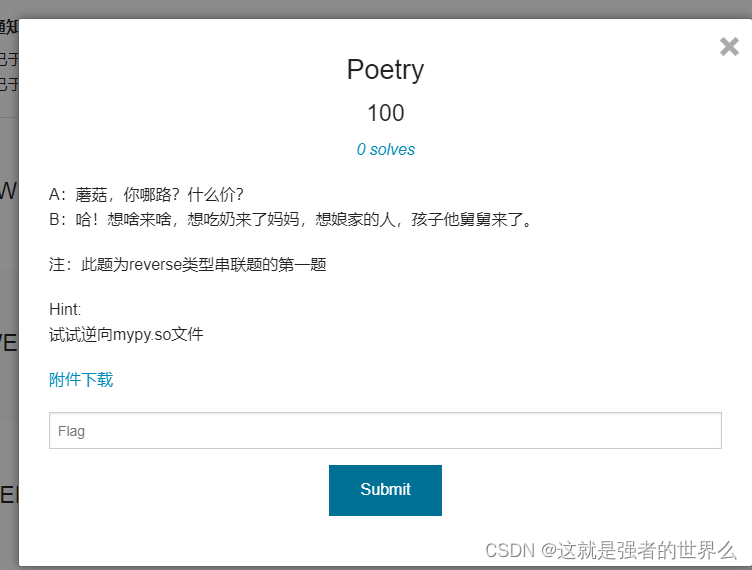Open the 0 solves link
Screen dimensions: 752x570
click(x=386, y=150)
